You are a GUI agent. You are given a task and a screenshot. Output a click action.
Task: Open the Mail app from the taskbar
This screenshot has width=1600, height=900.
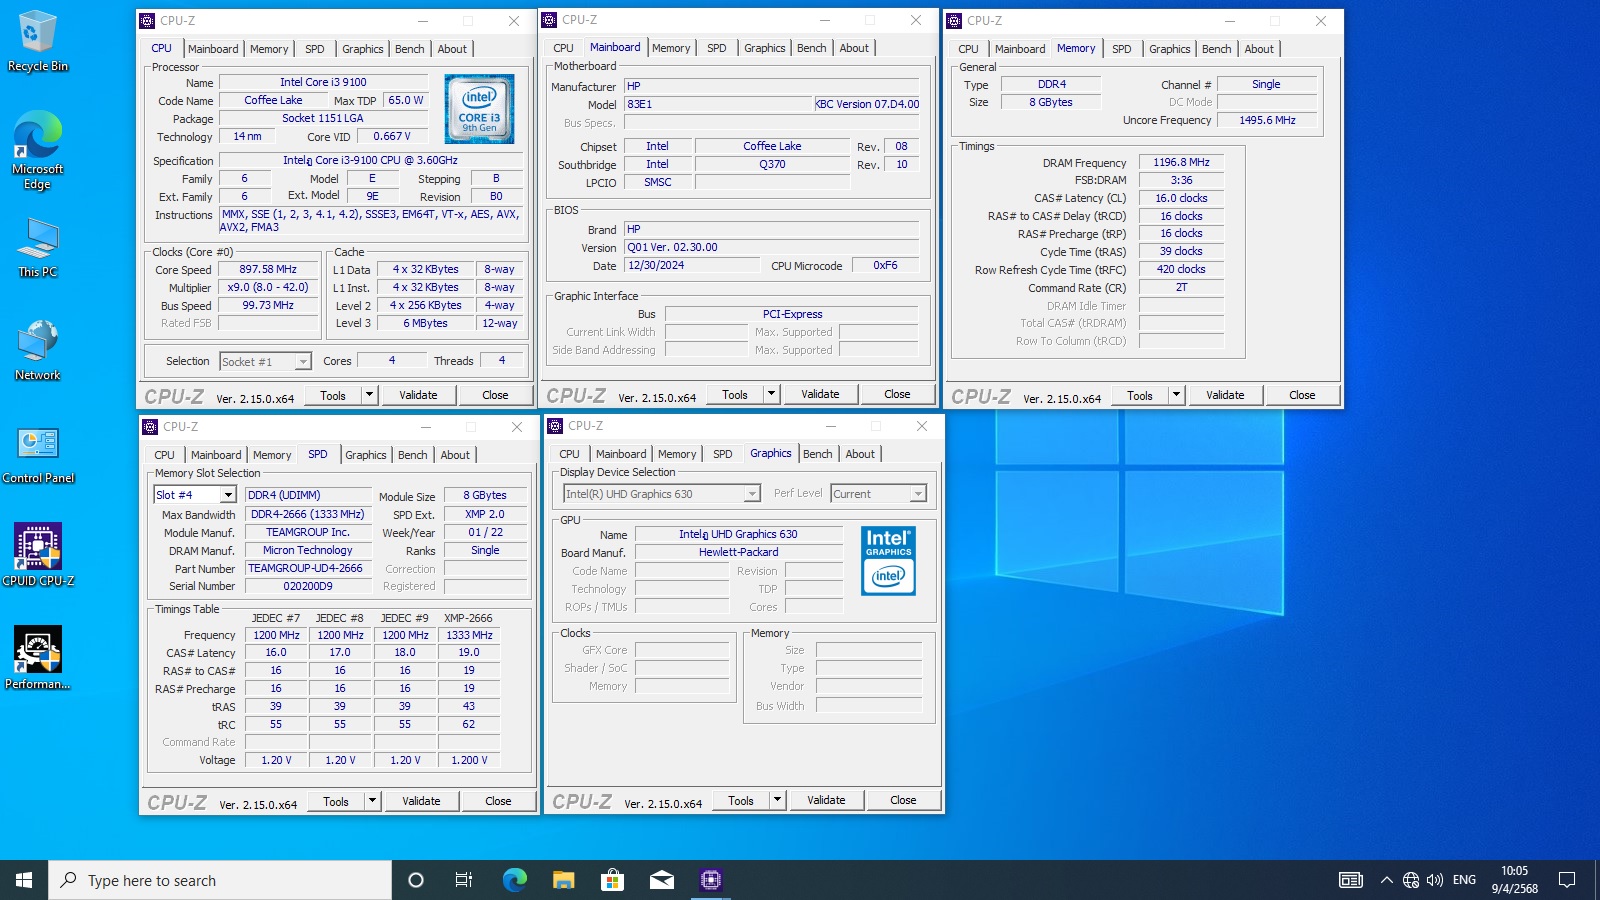tap(661, 880)
